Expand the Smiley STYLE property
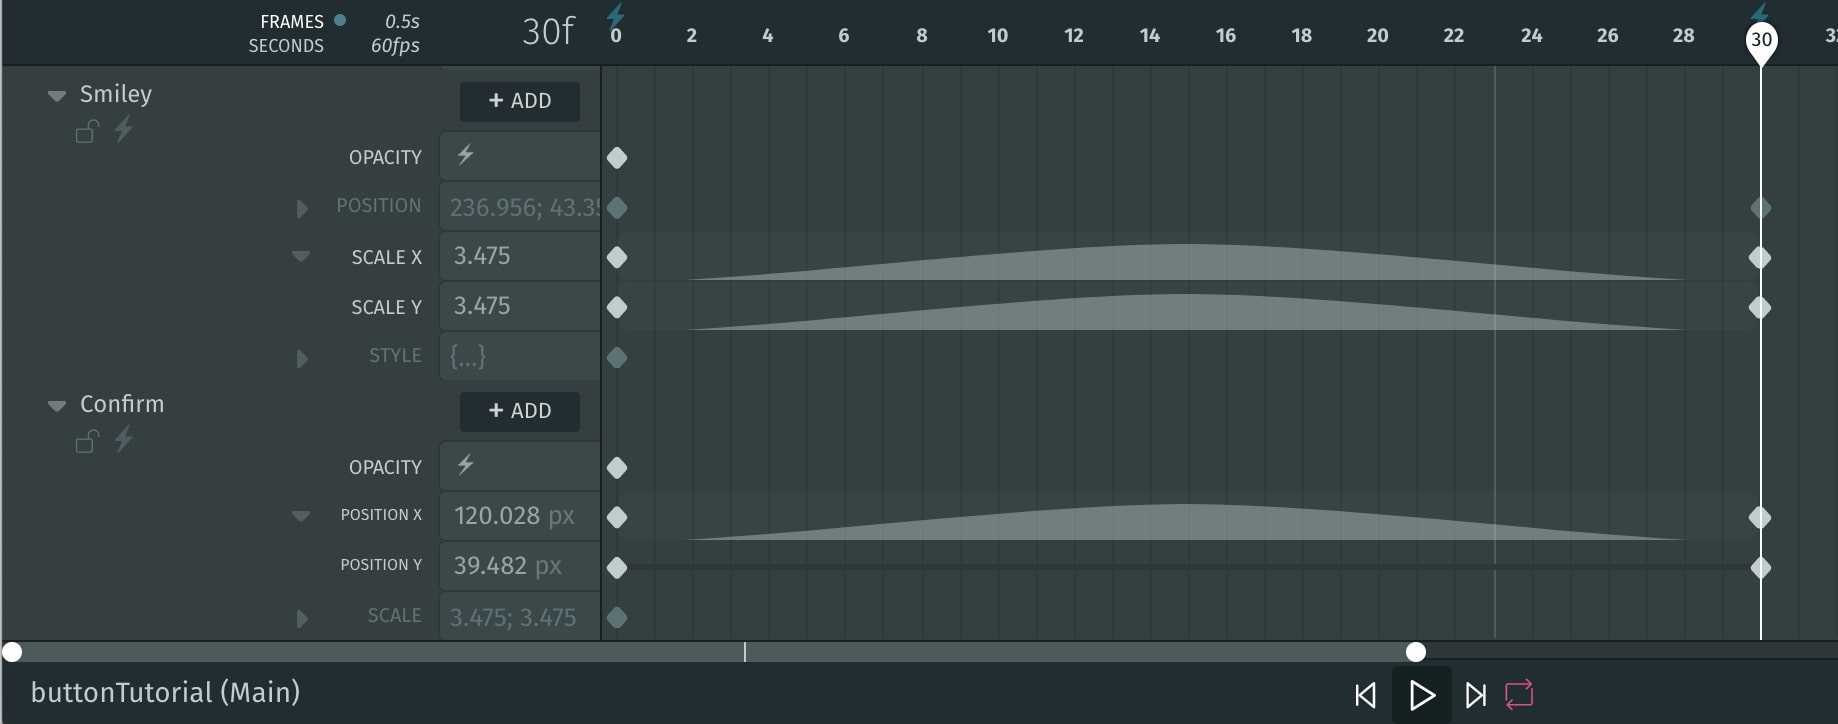1838x724 pixels. point(302,359)
